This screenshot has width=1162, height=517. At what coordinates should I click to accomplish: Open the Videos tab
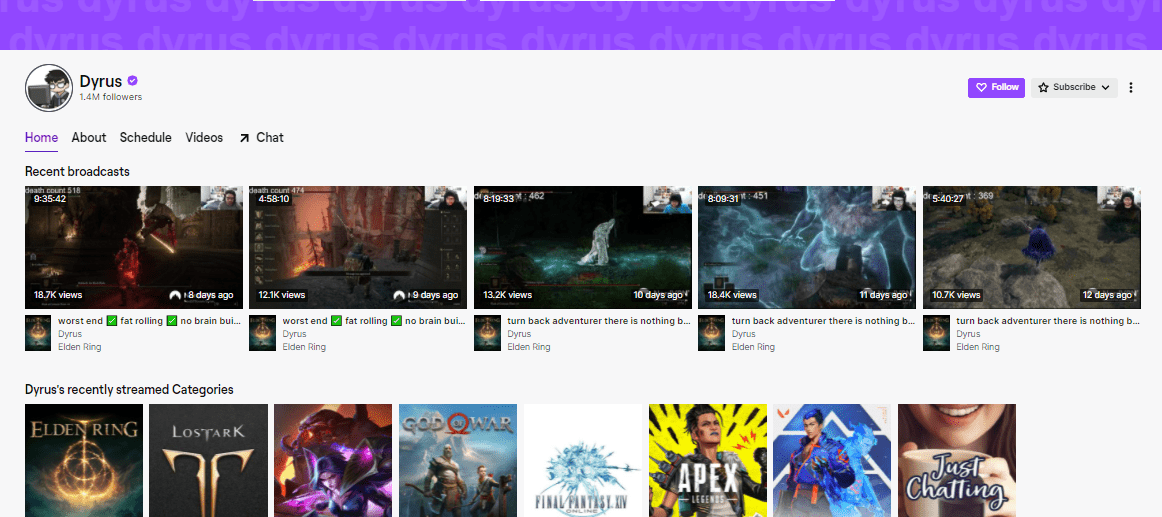click(x=205, y=138)
